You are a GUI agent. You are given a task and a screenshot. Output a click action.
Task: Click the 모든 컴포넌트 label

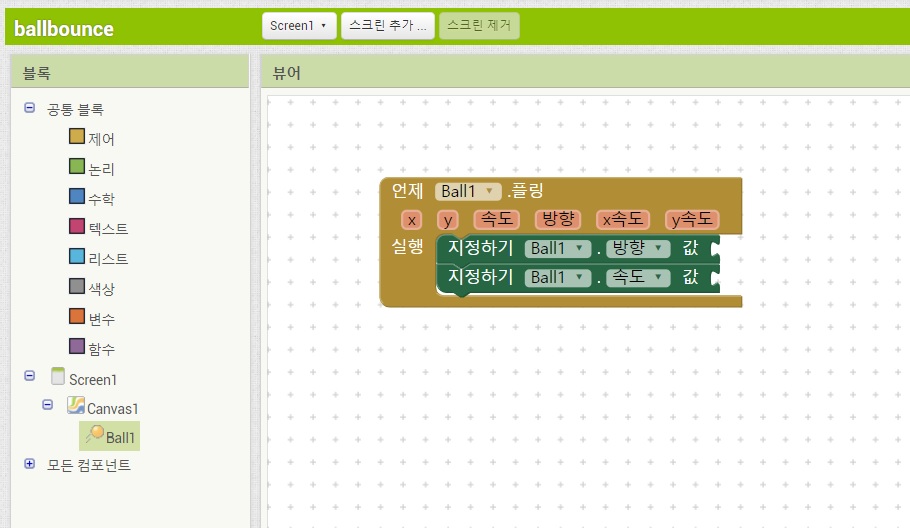pos(89,465)
